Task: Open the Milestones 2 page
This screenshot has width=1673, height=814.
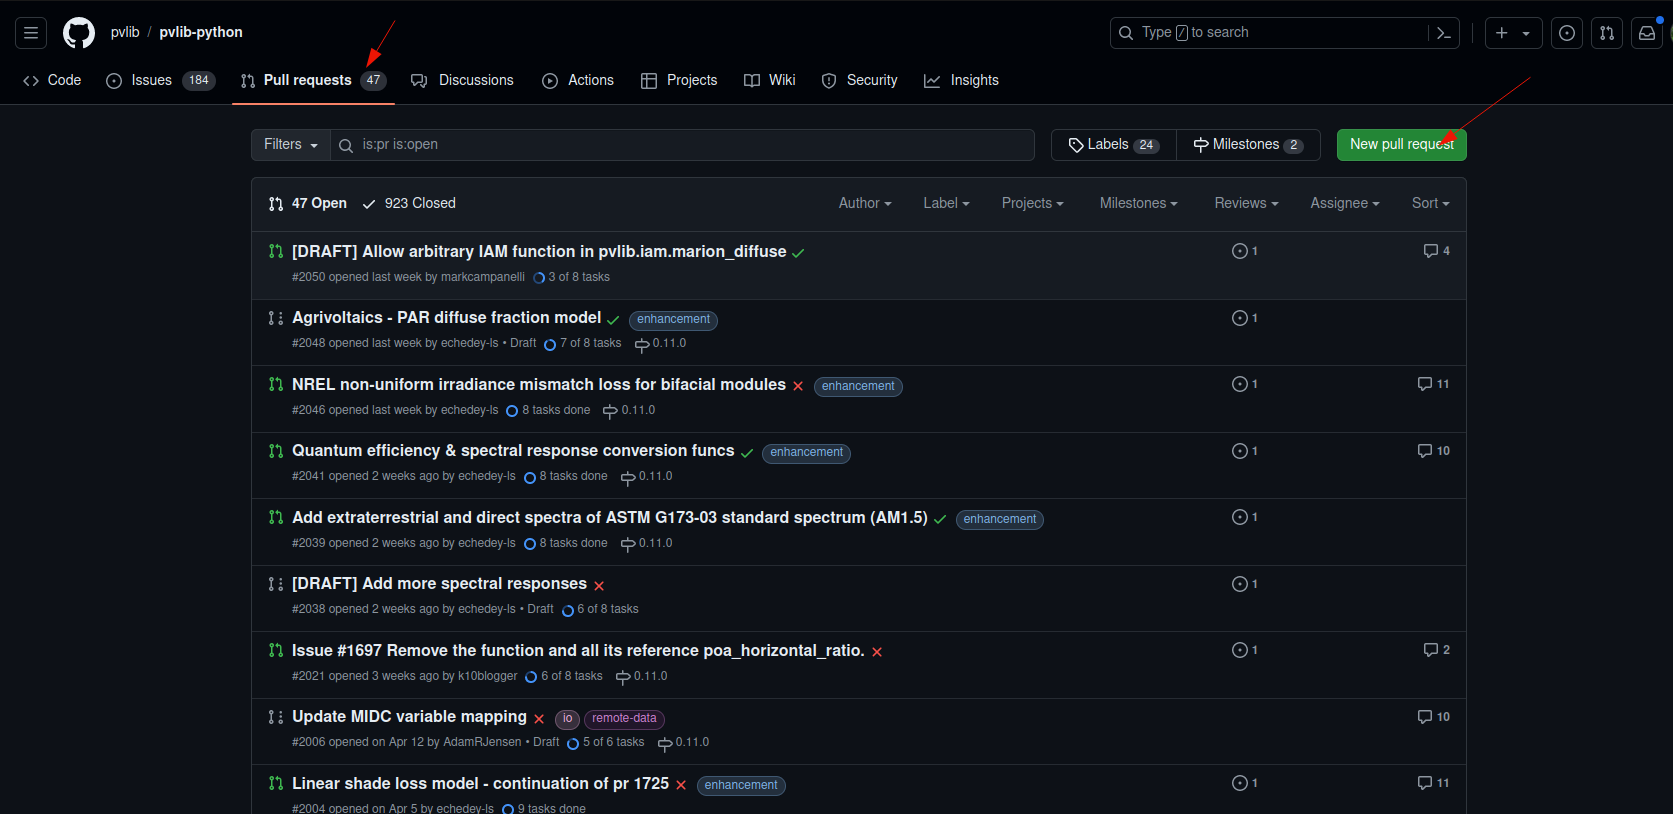Action: pyautogui.click(x=1248, y=145)
